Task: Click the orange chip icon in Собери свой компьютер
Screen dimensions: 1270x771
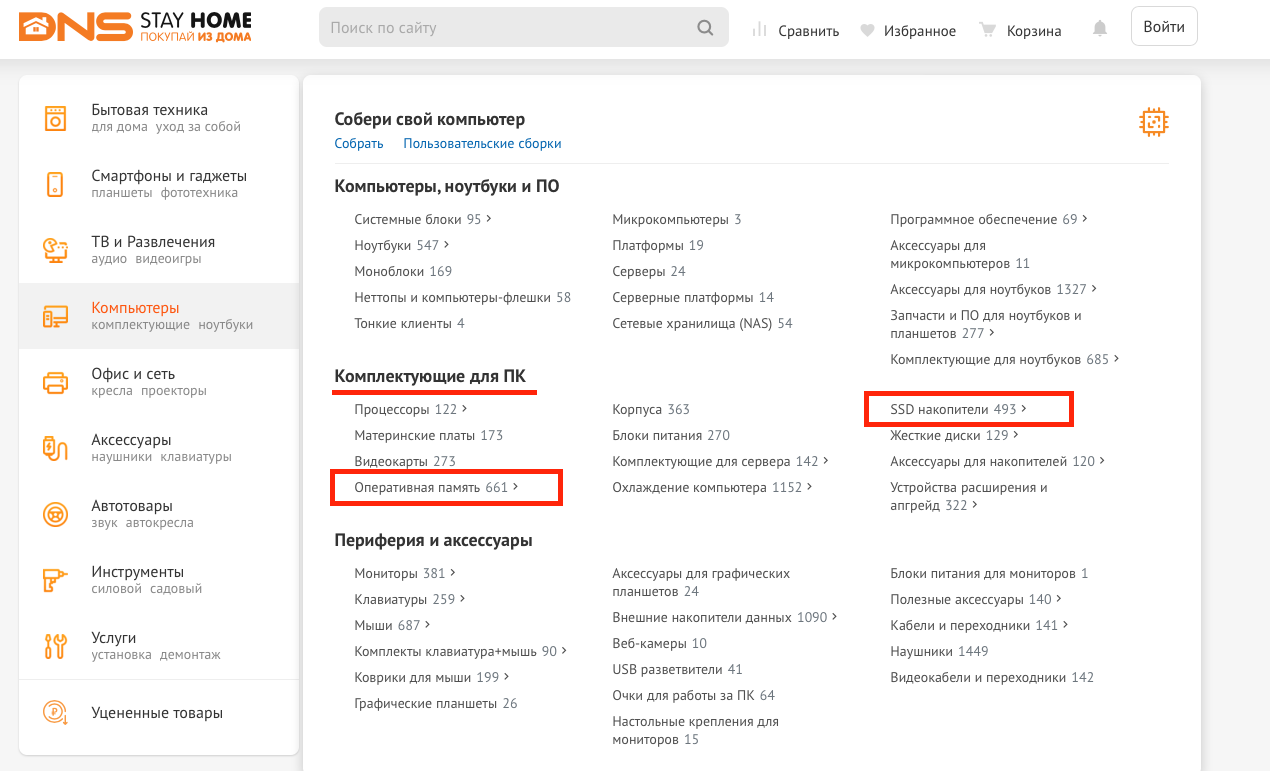Action: [x=1154, y=123]
